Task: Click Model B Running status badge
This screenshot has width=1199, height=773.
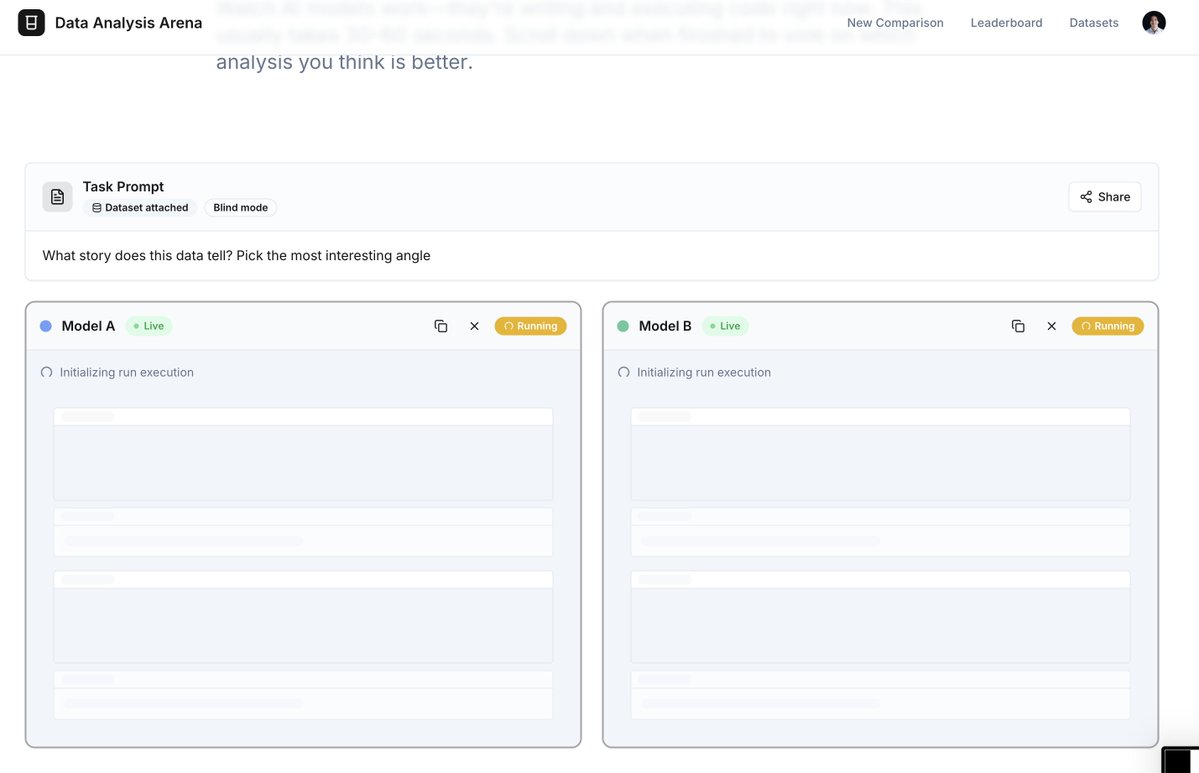Action: point(1107,326)
